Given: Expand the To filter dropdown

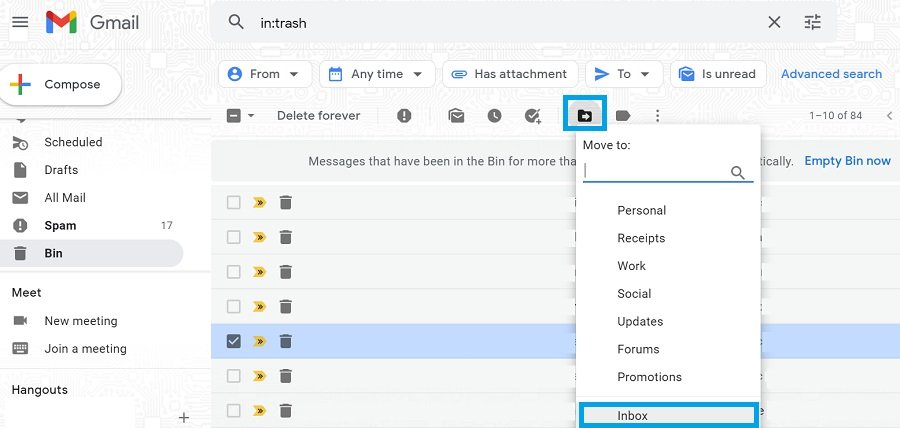Looking at the screenshot, I should [x=623, y=74].
